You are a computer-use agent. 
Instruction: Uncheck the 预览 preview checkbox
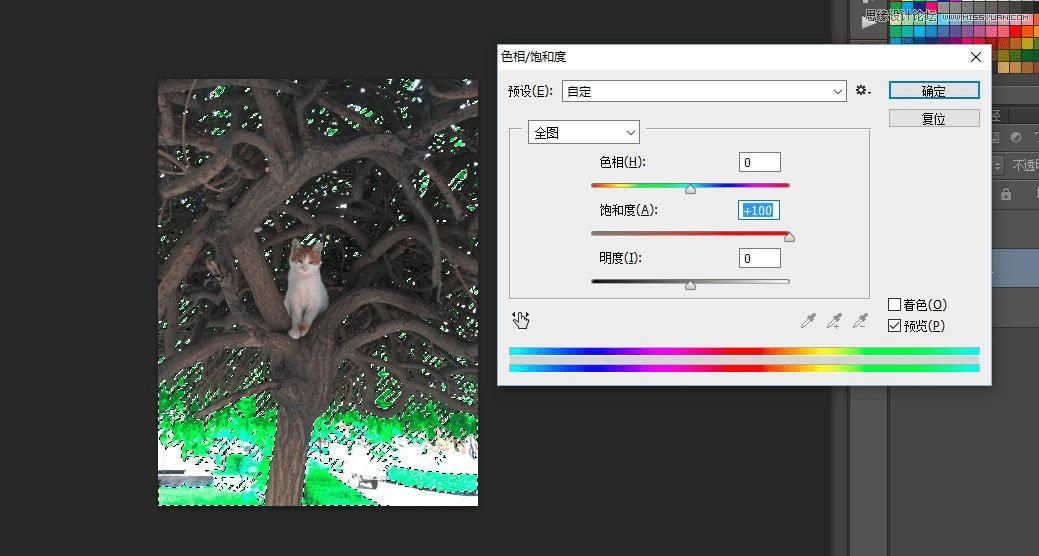coord(895,326)
